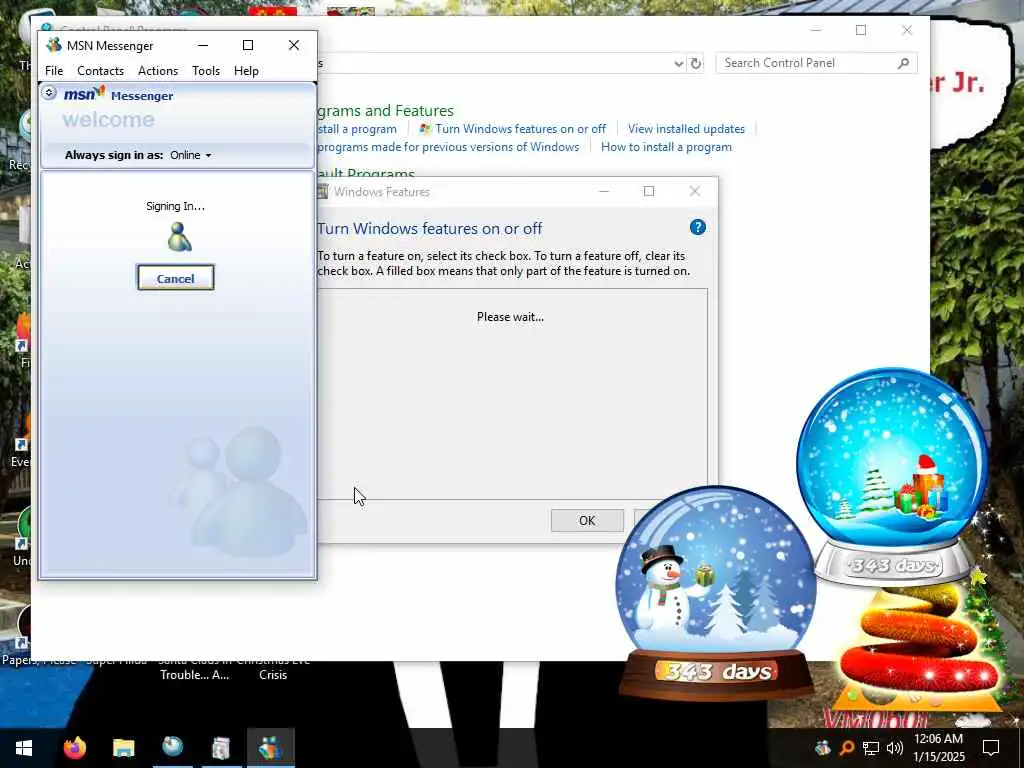Click the collapse chevron beside the MSN logo
The height and width of the screenshot is (768, 1024).
(49, 93)
